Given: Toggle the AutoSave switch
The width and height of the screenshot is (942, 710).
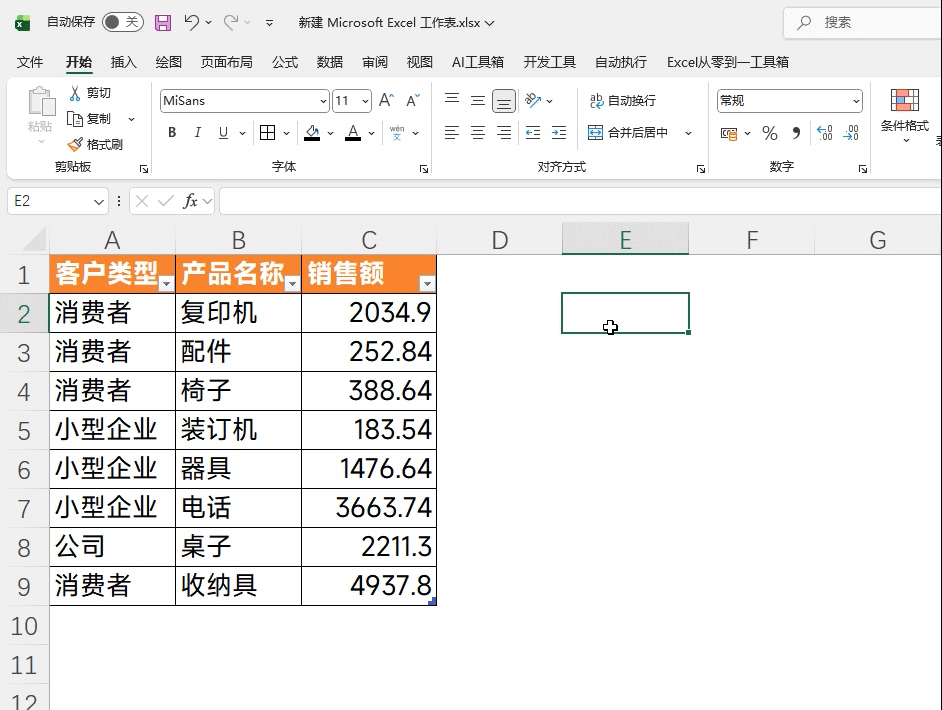Looking at the screenshot, I should coord(123,22).
